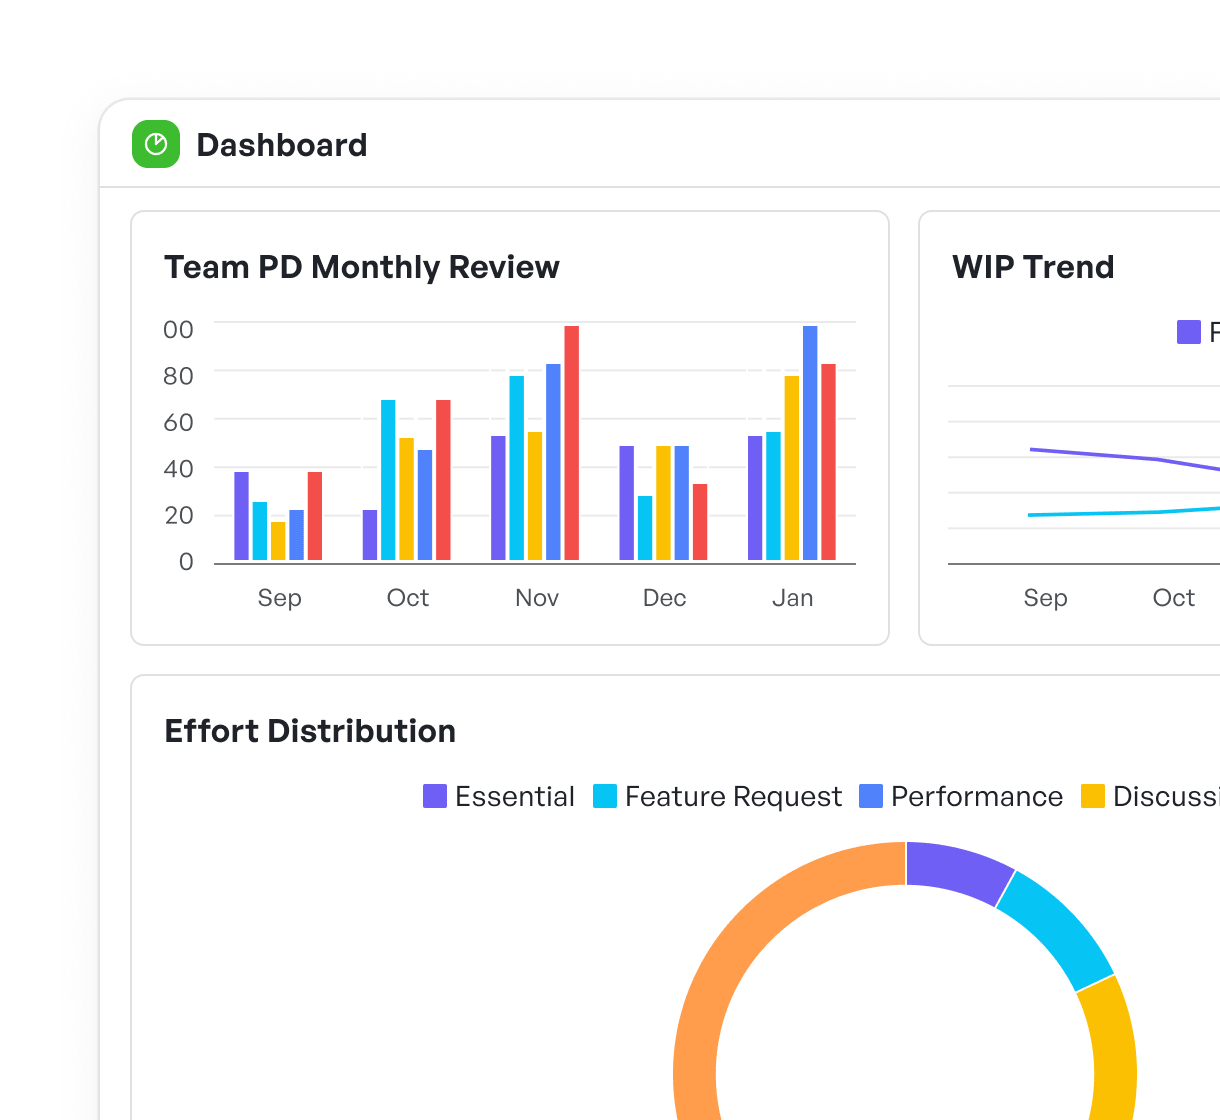The width and height of the screenshot is (1220, 1120).
Task: Click the Dec axis label
Action: coord(665,598)
